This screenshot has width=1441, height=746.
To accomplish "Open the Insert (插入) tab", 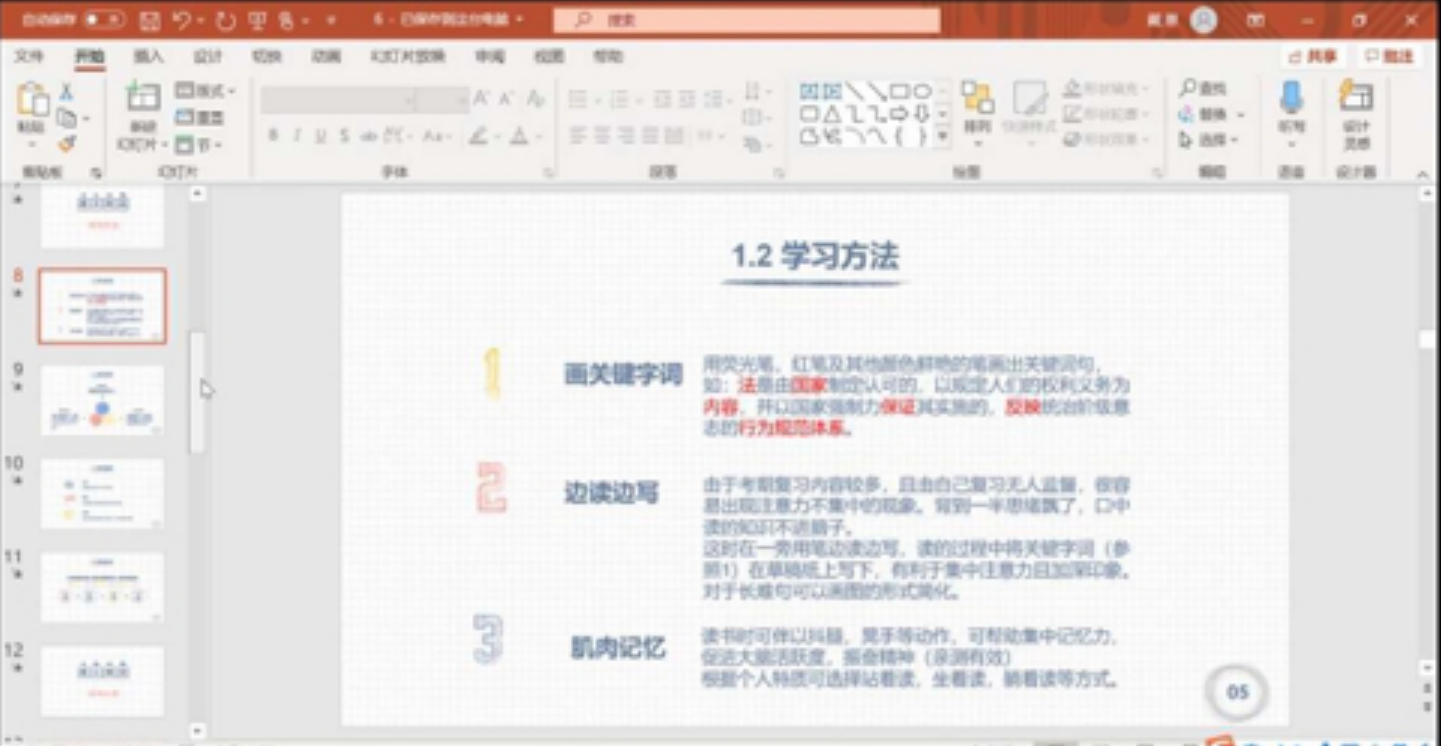I will pos(148,57).
